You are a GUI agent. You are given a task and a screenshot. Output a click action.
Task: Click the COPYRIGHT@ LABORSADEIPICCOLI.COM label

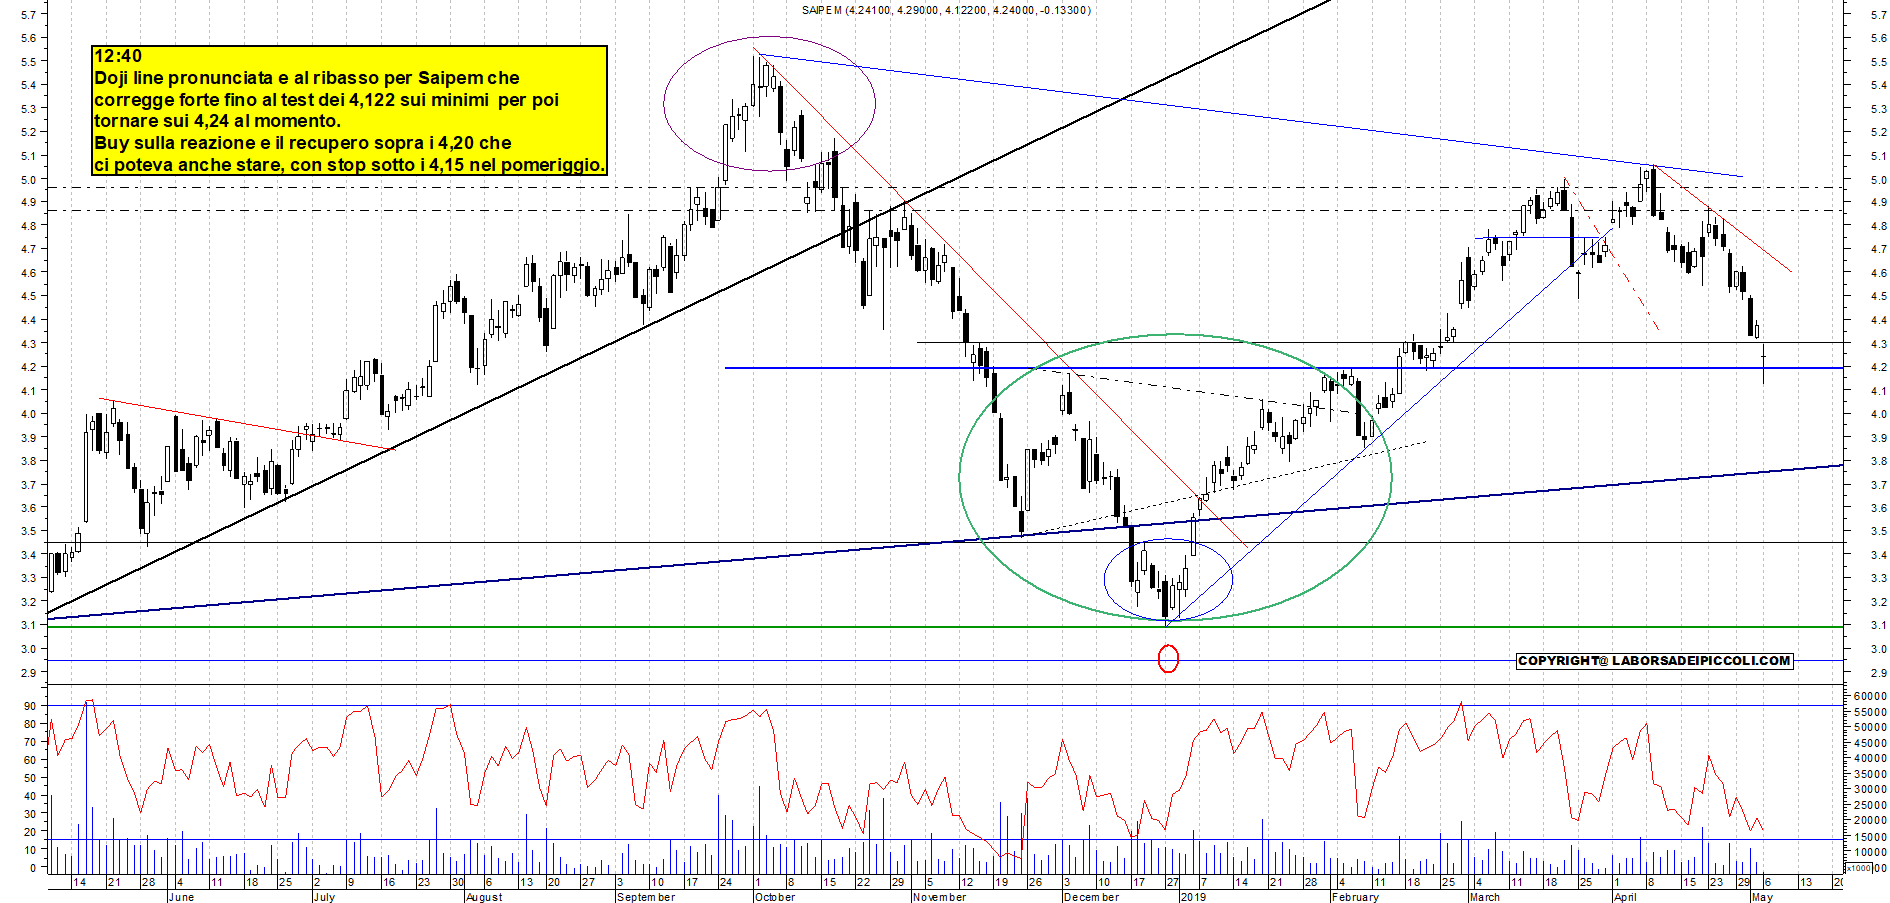pyautogui.click(x=1654, y=661)
